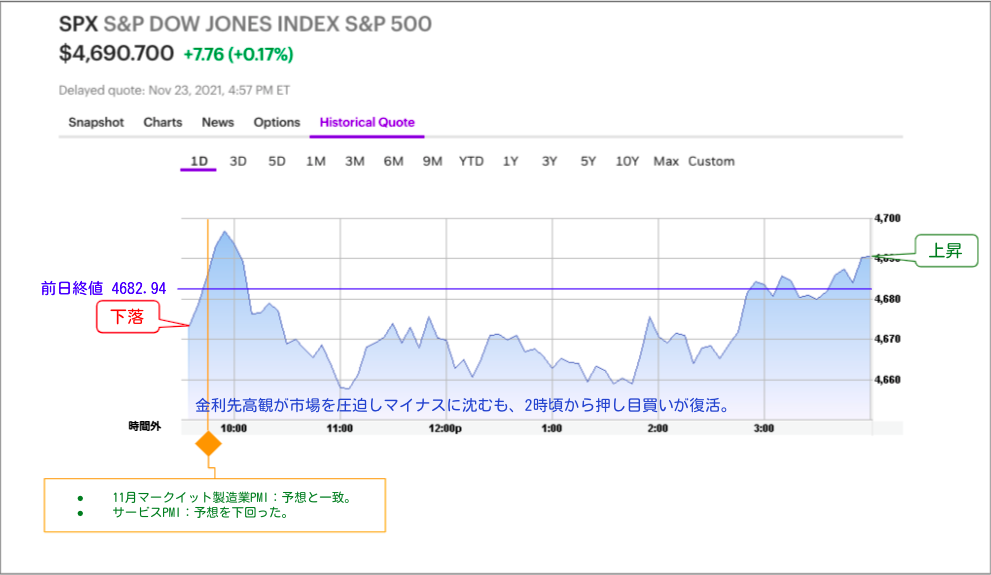Set chart range to 1M
Image resolution: width=991 pixels, height=575 pixels.
pos(316,161)
